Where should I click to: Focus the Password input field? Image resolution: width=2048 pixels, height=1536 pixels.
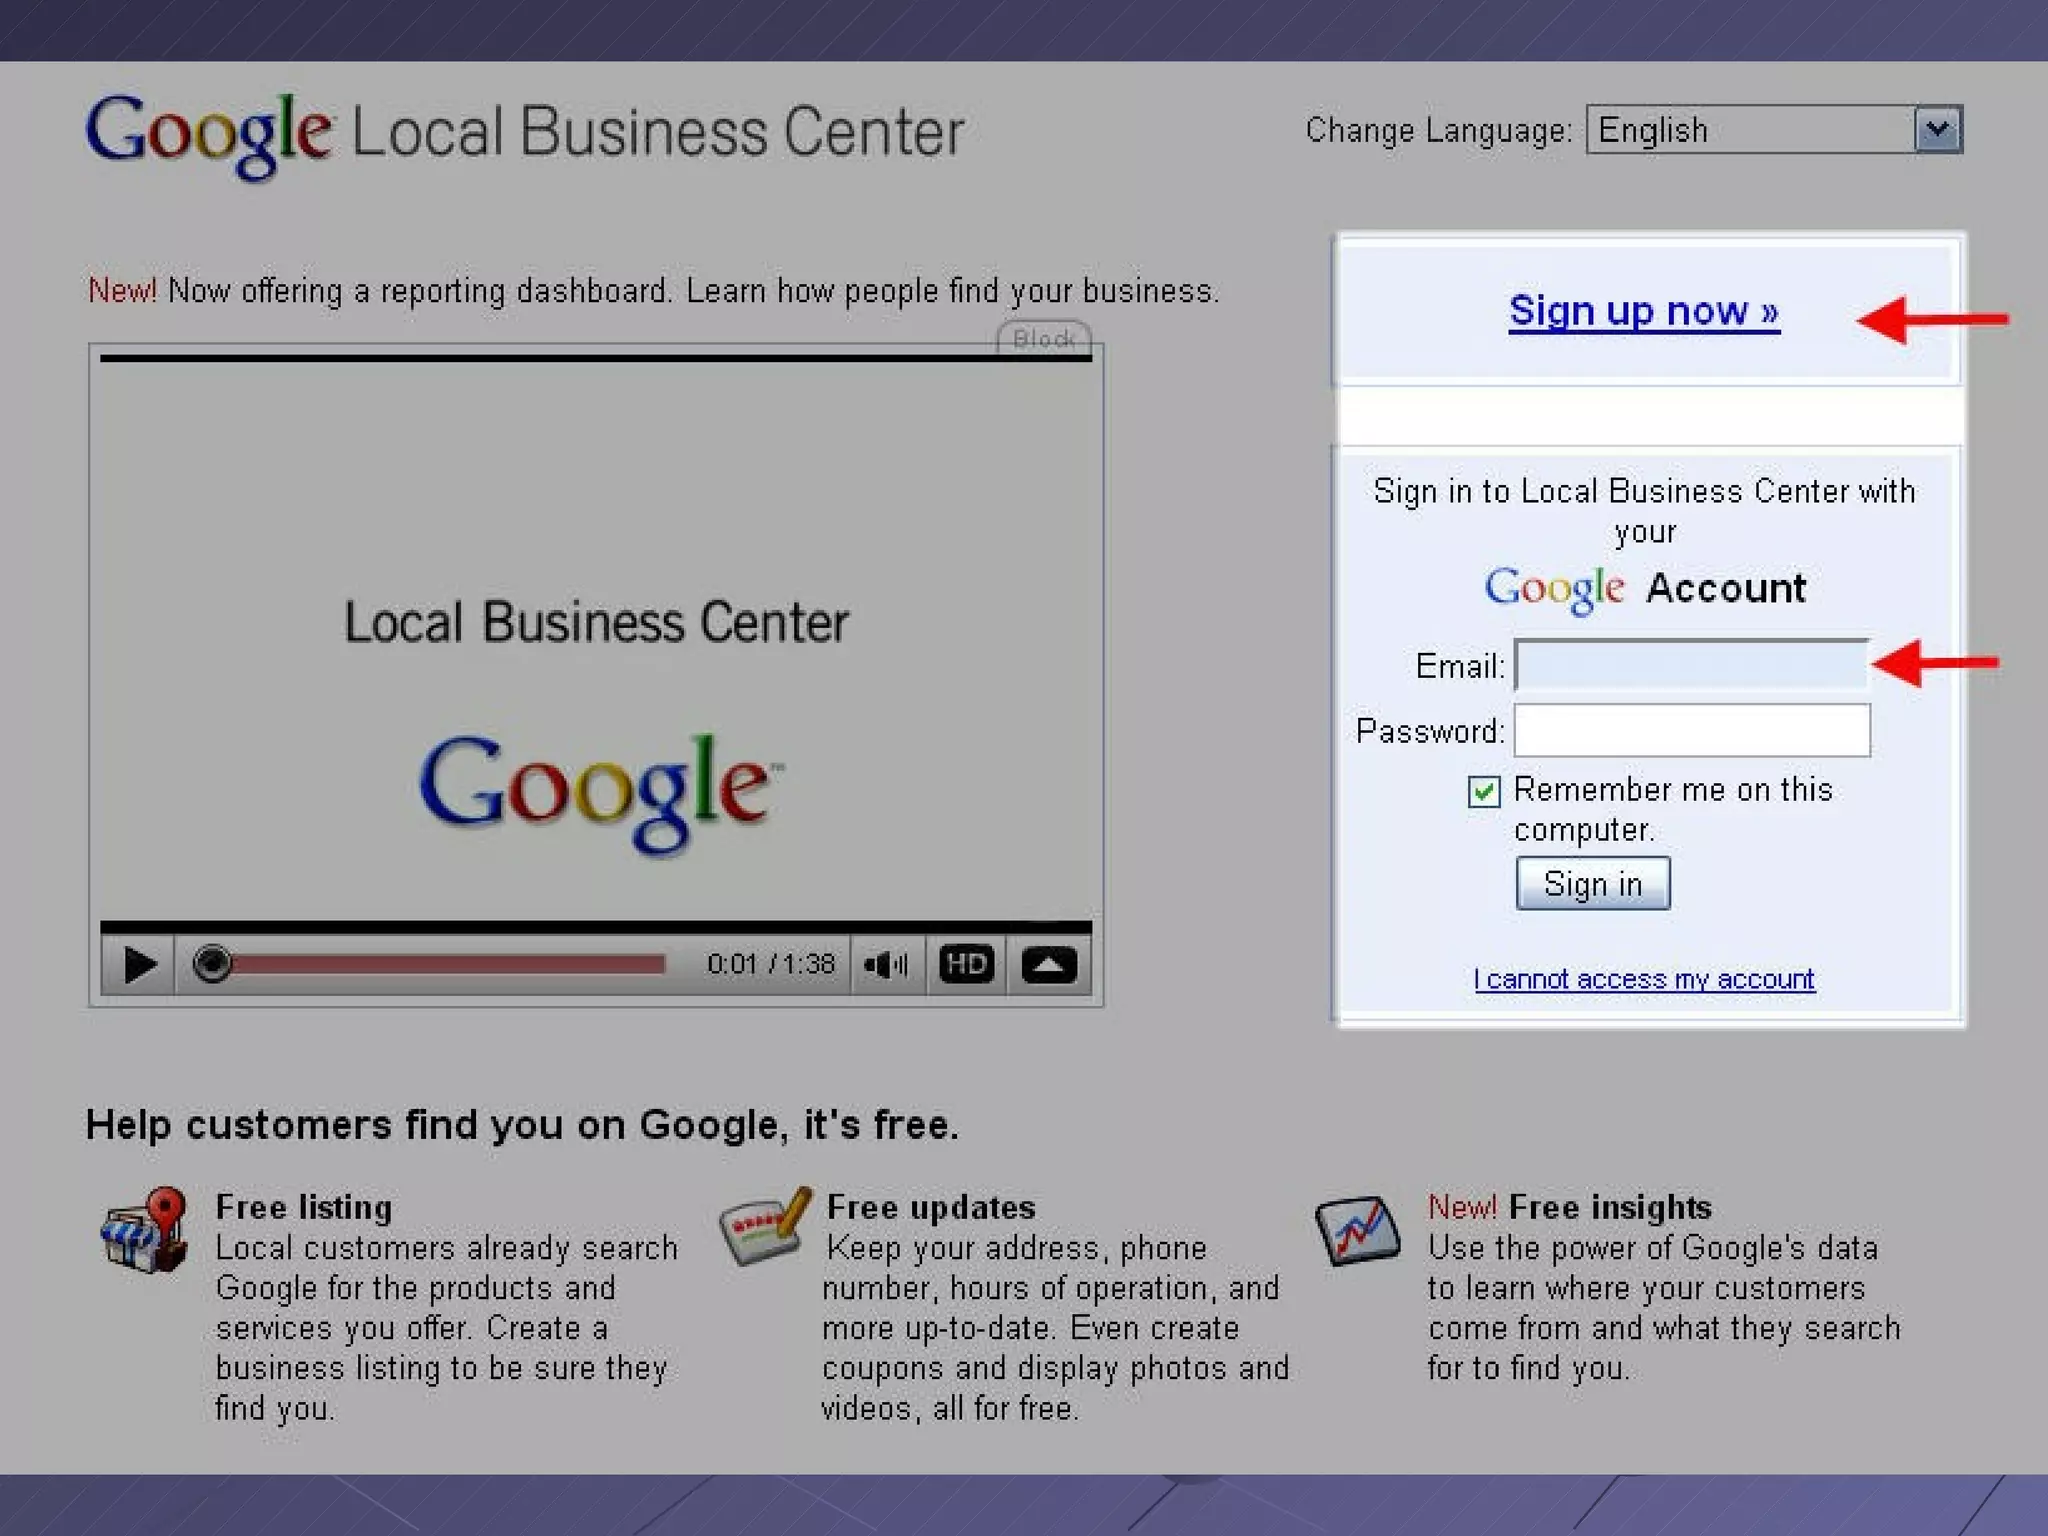point(1691,730)
